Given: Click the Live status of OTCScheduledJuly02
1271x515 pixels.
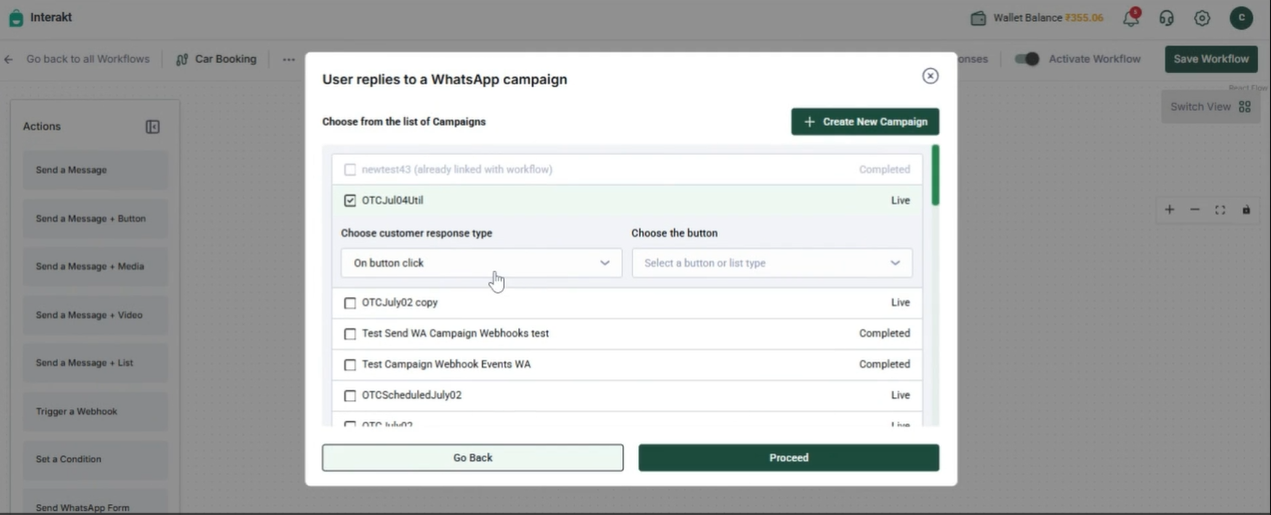Looking at the screenshot, I should click(x=900, y=396).
